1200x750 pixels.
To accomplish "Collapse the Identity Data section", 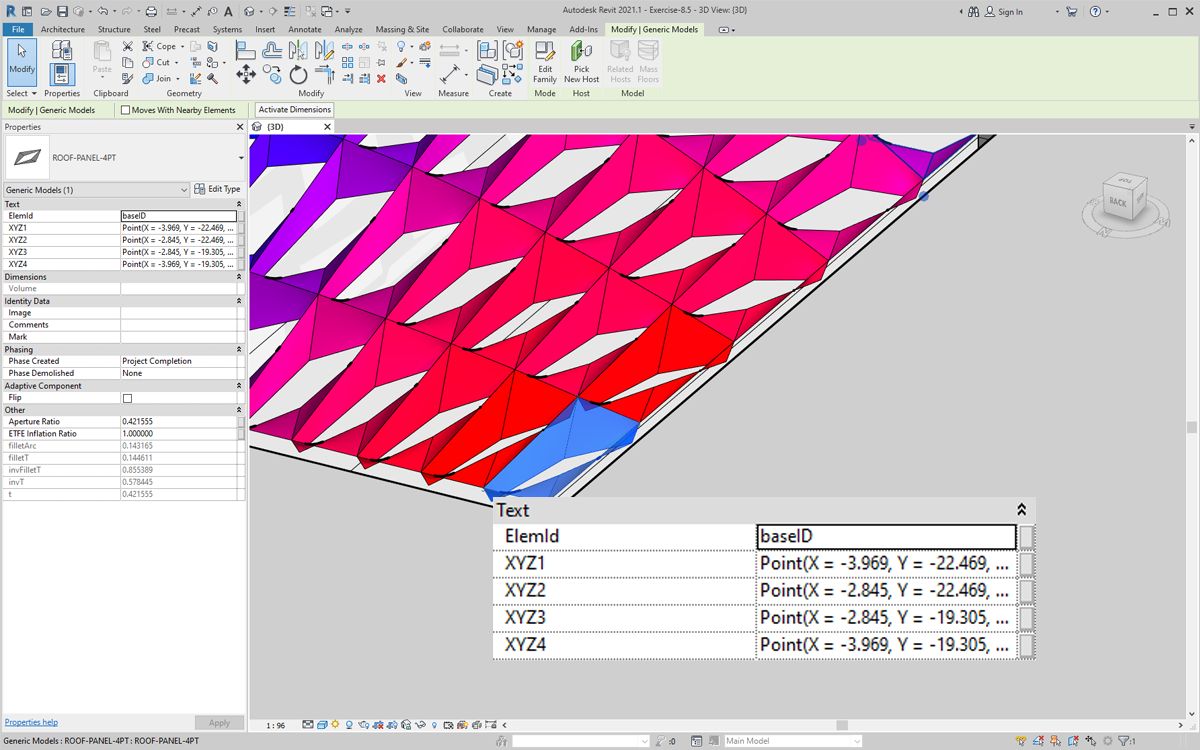I will 239,301.
